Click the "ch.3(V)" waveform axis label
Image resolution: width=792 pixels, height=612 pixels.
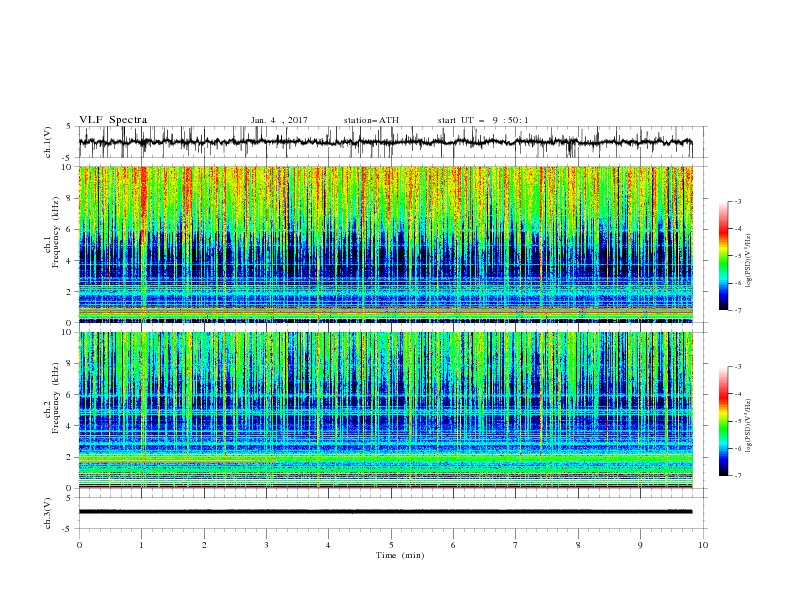(x=47, y=513)
